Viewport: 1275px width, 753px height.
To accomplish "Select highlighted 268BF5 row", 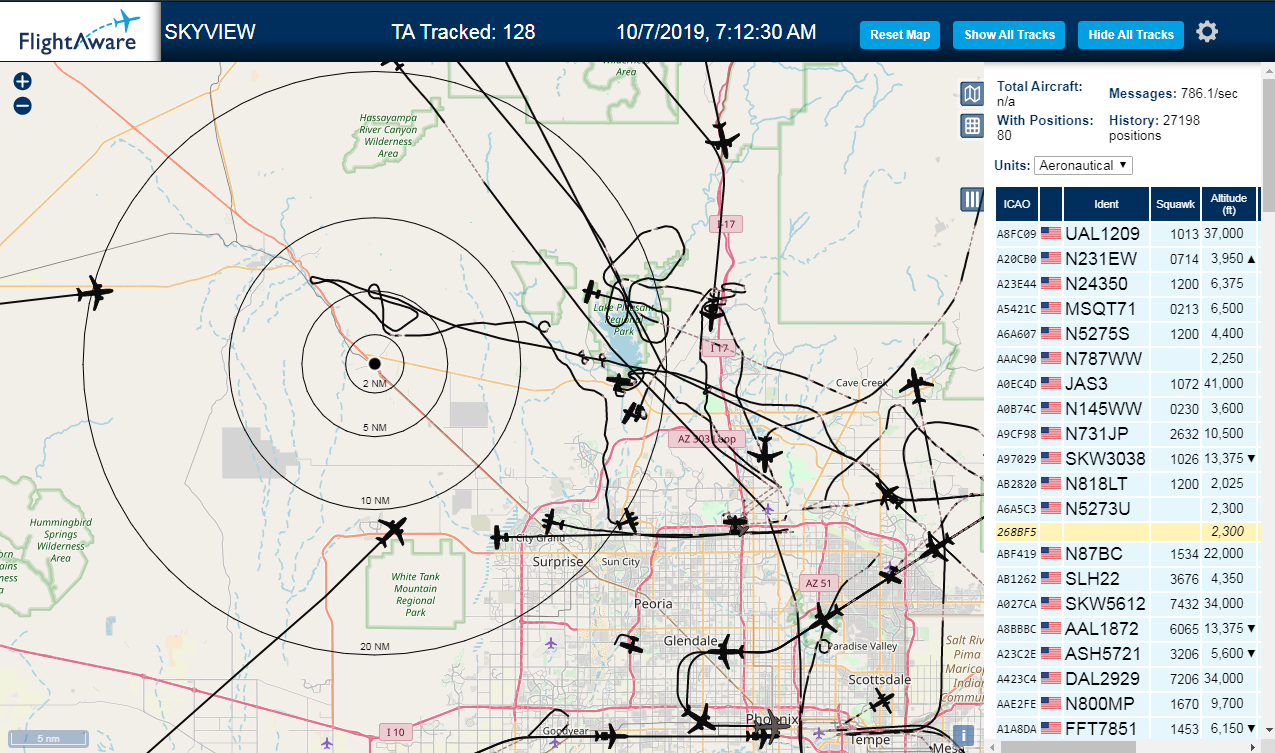I will coord(1128,532).
